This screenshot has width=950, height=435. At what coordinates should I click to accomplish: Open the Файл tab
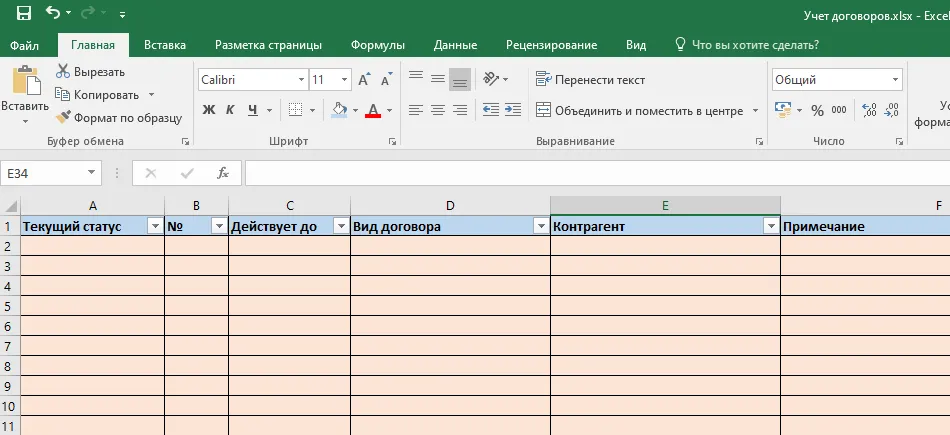point(25,45)
